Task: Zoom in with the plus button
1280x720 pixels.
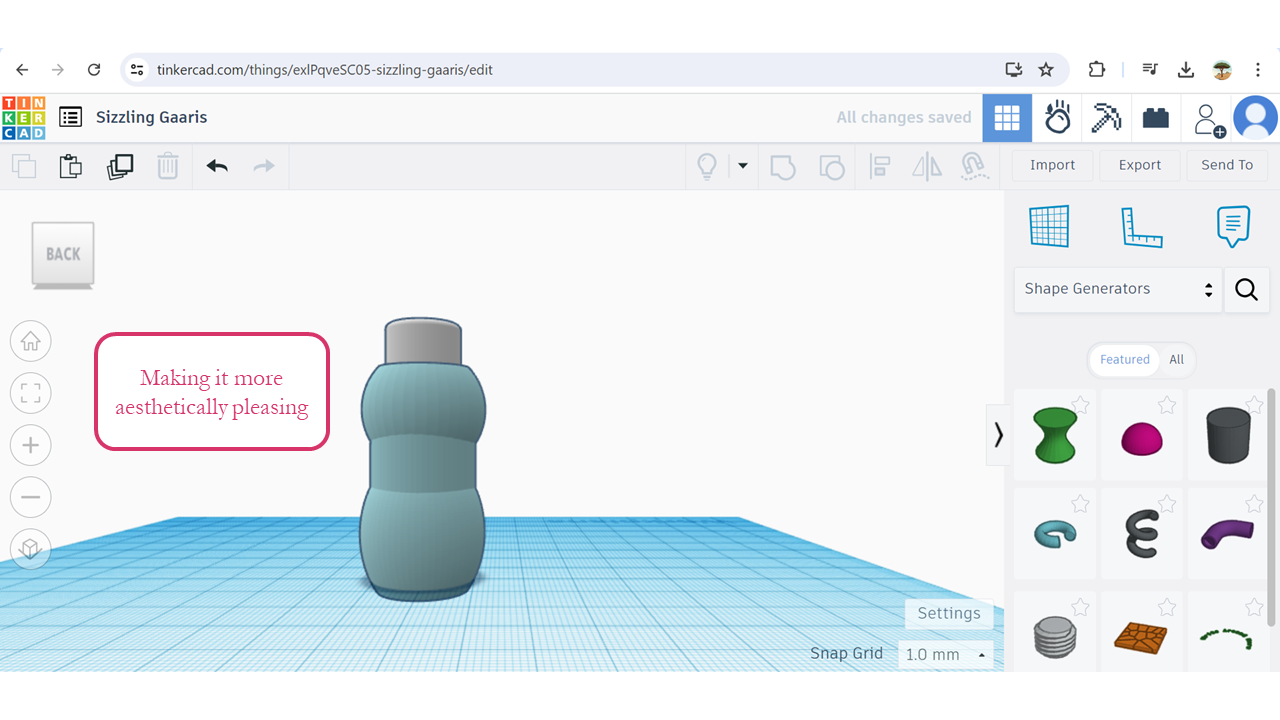Action: 31,445
